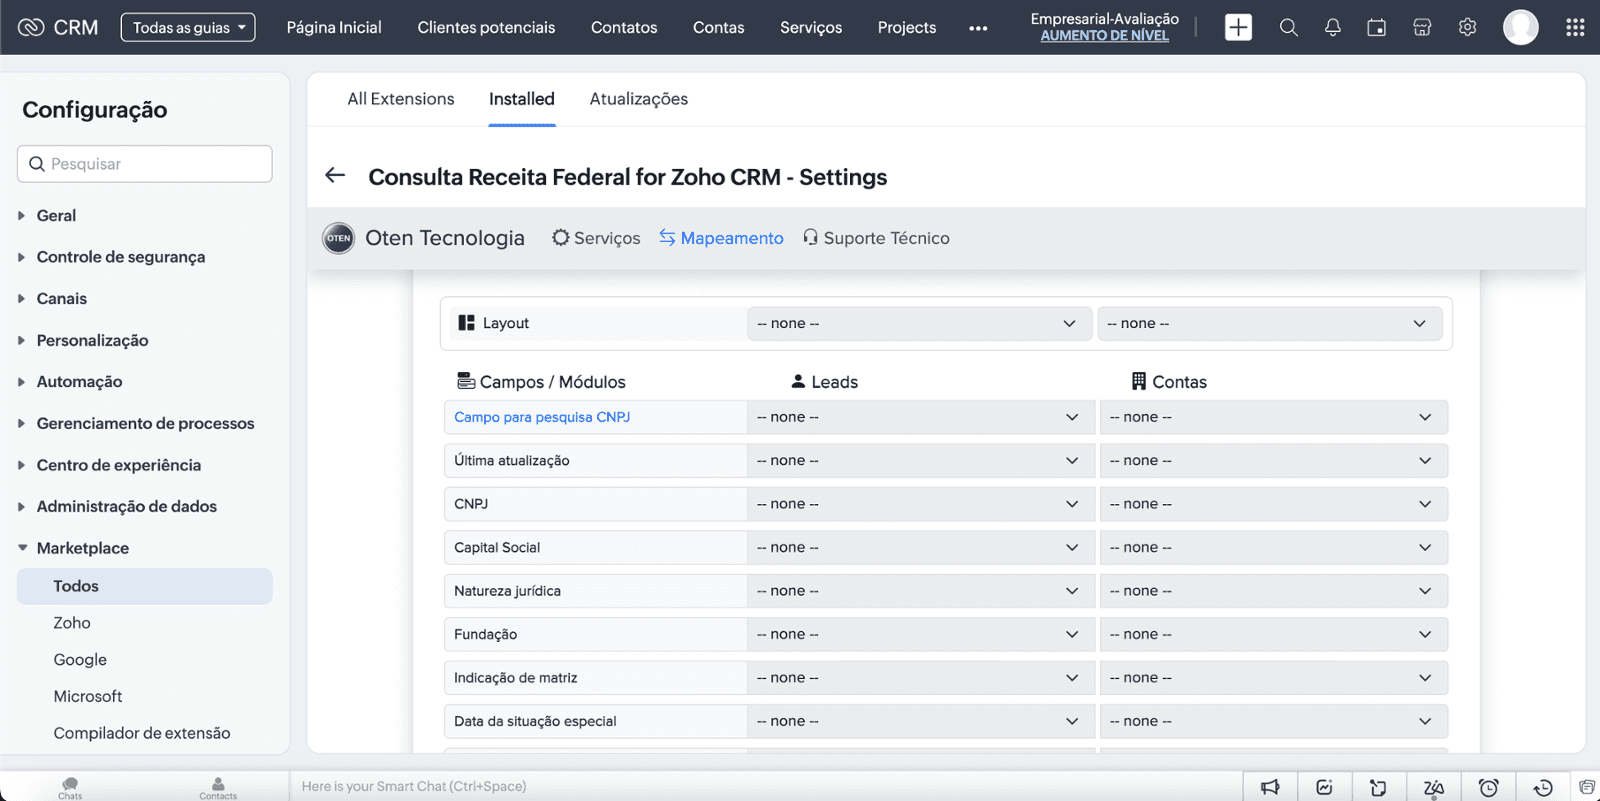Expand the Automação settings section

pyautogui.click(x=79, y=382)
